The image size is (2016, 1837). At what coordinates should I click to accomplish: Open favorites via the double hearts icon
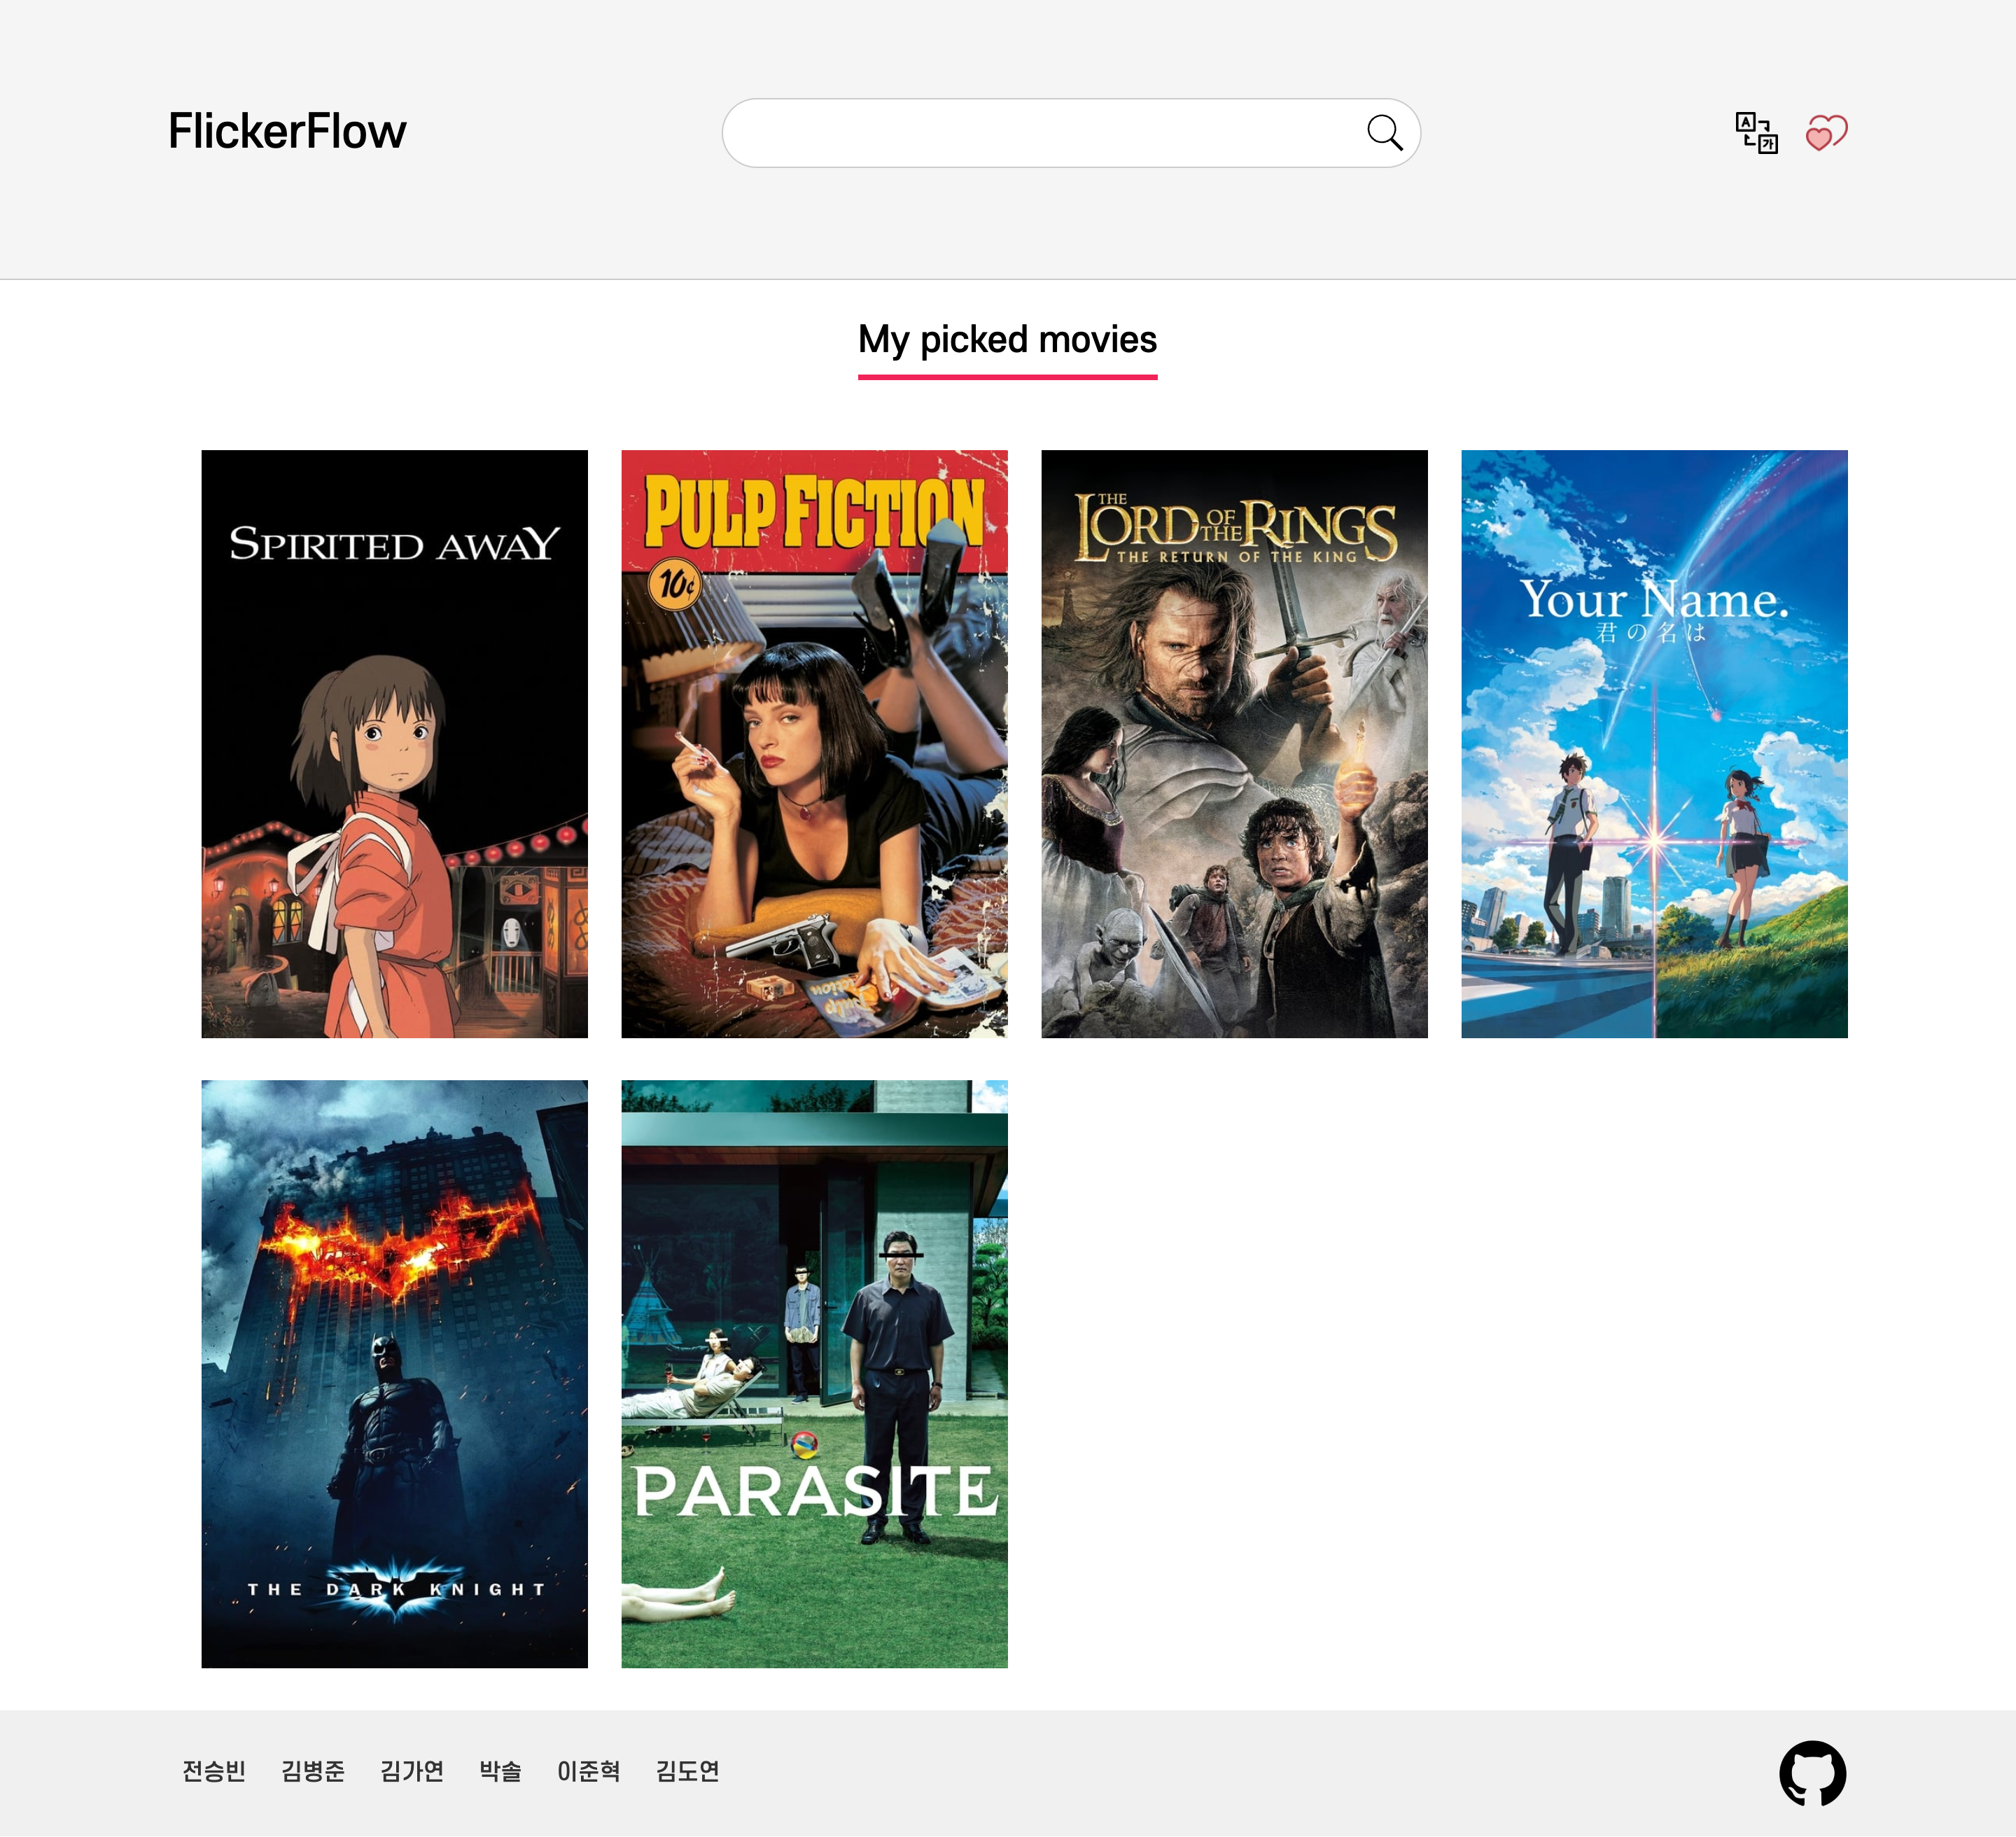[1826, 132]
